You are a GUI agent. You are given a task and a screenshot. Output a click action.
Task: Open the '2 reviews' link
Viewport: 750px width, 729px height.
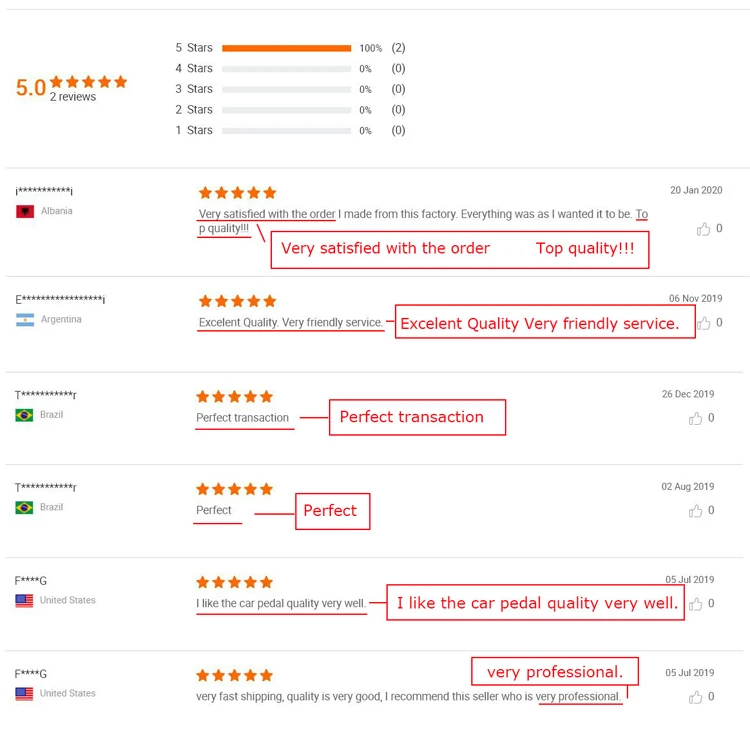tap(73, 97)
